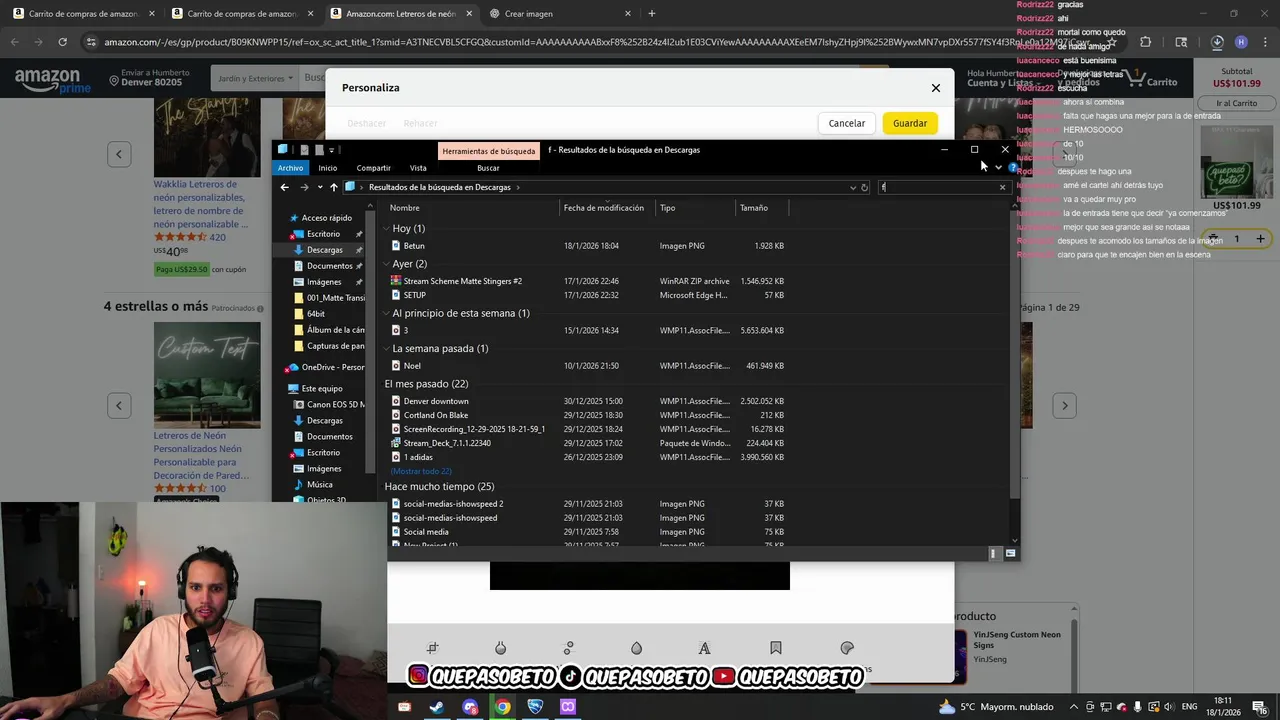Open pinned Escritorio in sidebar
This screenshot has height=720, width=1280.
323,234
